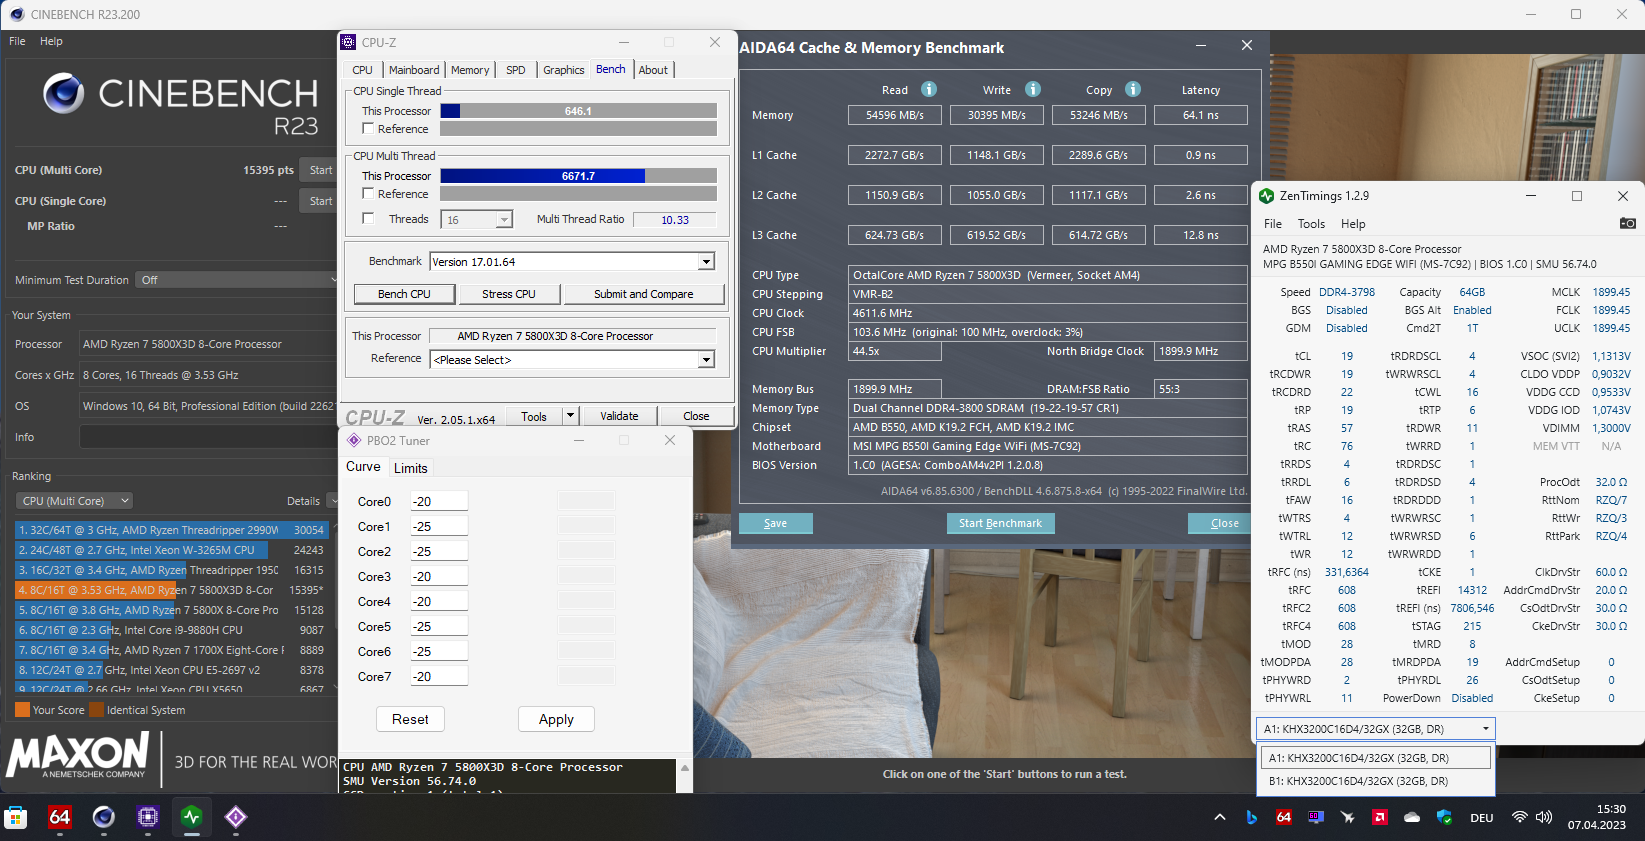The width and height of the screenshot is (1645, 841).
Task: Enable Single Thread Reference checkbox in CPU-Z
Action: [368, 128]
